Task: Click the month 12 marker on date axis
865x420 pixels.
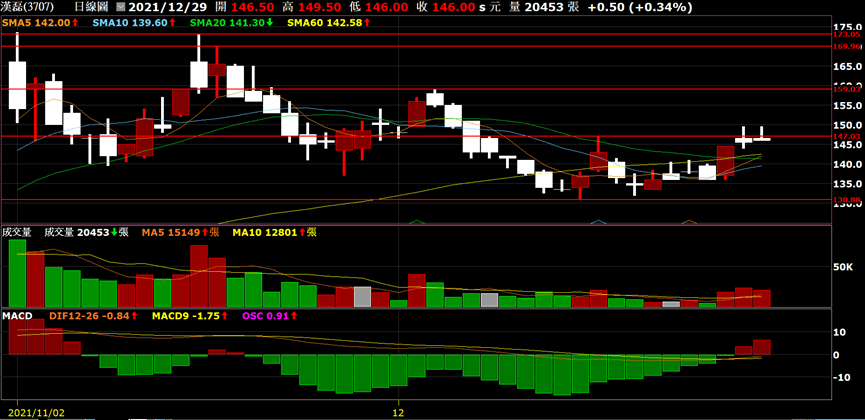Action: point(398,412)
